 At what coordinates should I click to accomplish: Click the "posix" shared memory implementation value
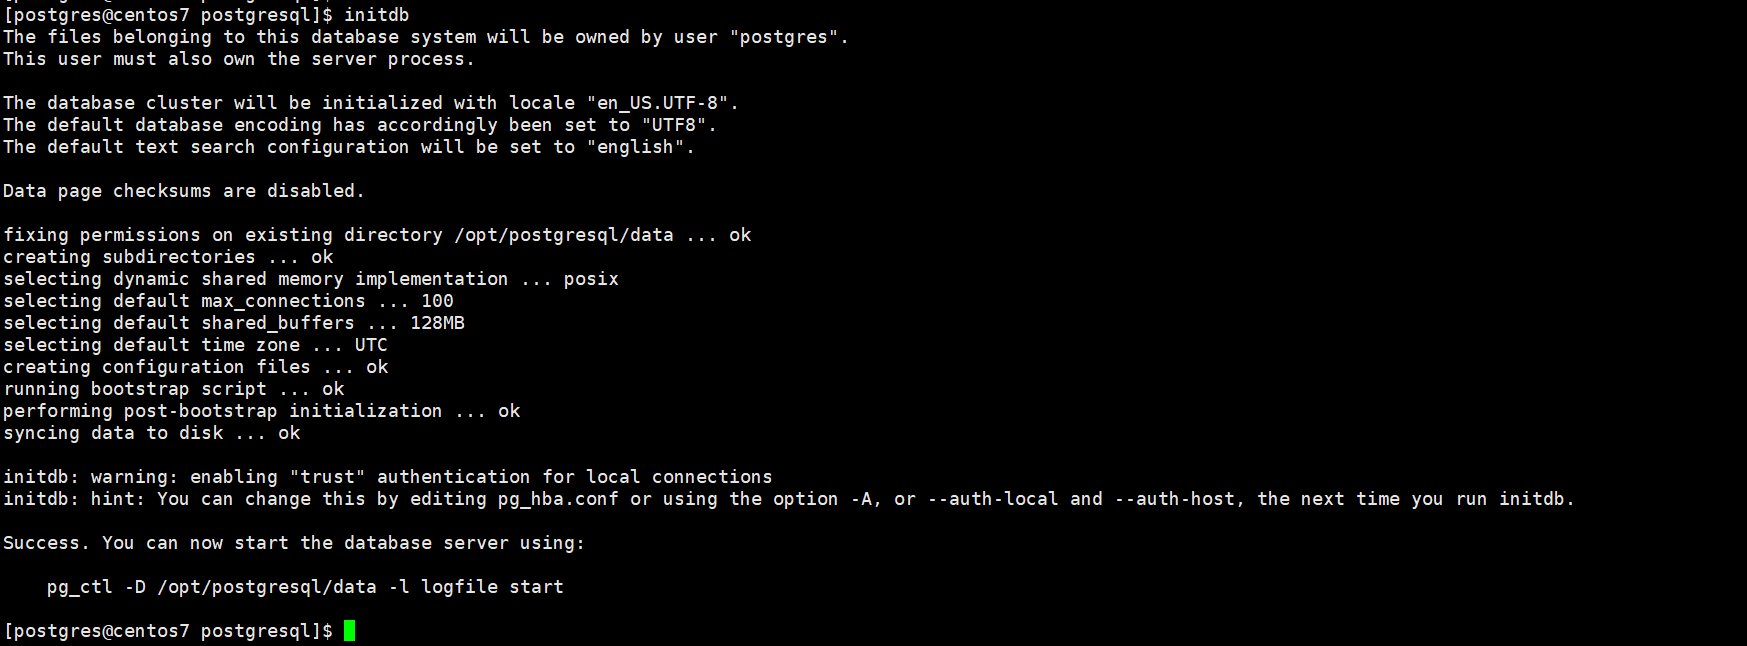591,279
